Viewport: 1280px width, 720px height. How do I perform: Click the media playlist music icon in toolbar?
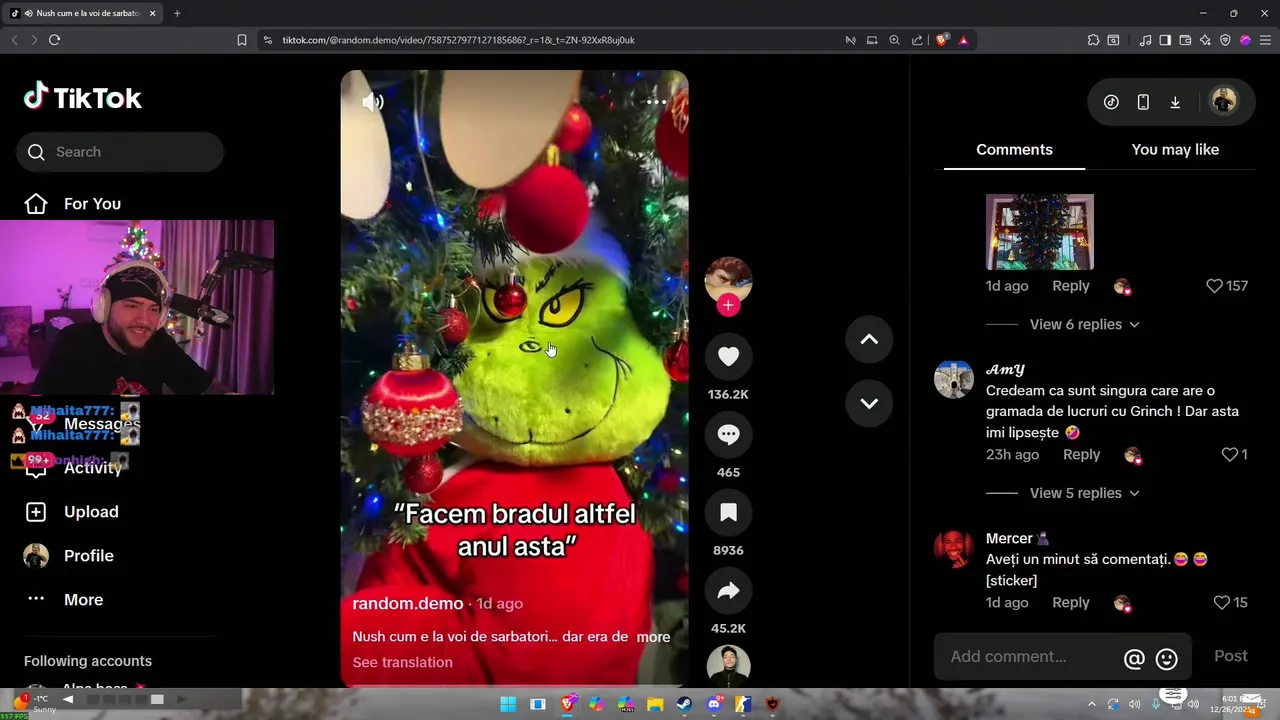coord(1145,40)
